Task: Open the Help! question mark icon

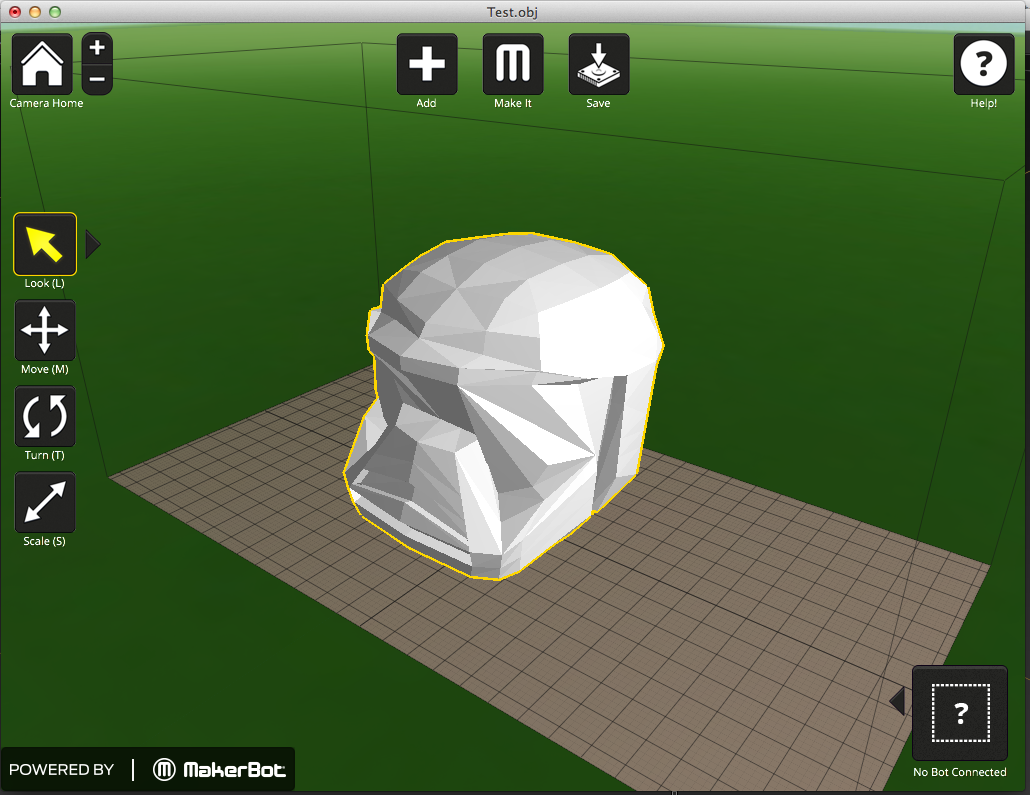Action: (x=983, y=64)
